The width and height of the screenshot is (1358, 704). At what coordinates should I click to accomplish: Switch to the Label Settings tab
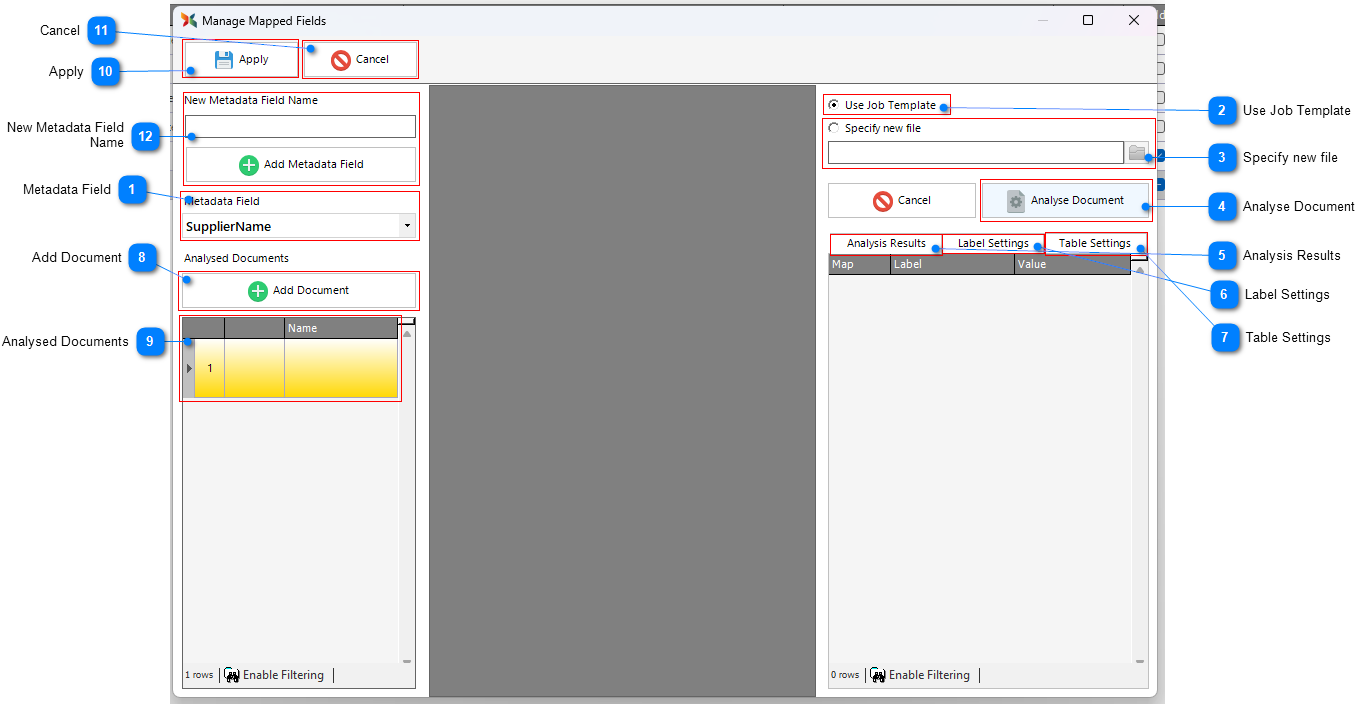[993, 244]
